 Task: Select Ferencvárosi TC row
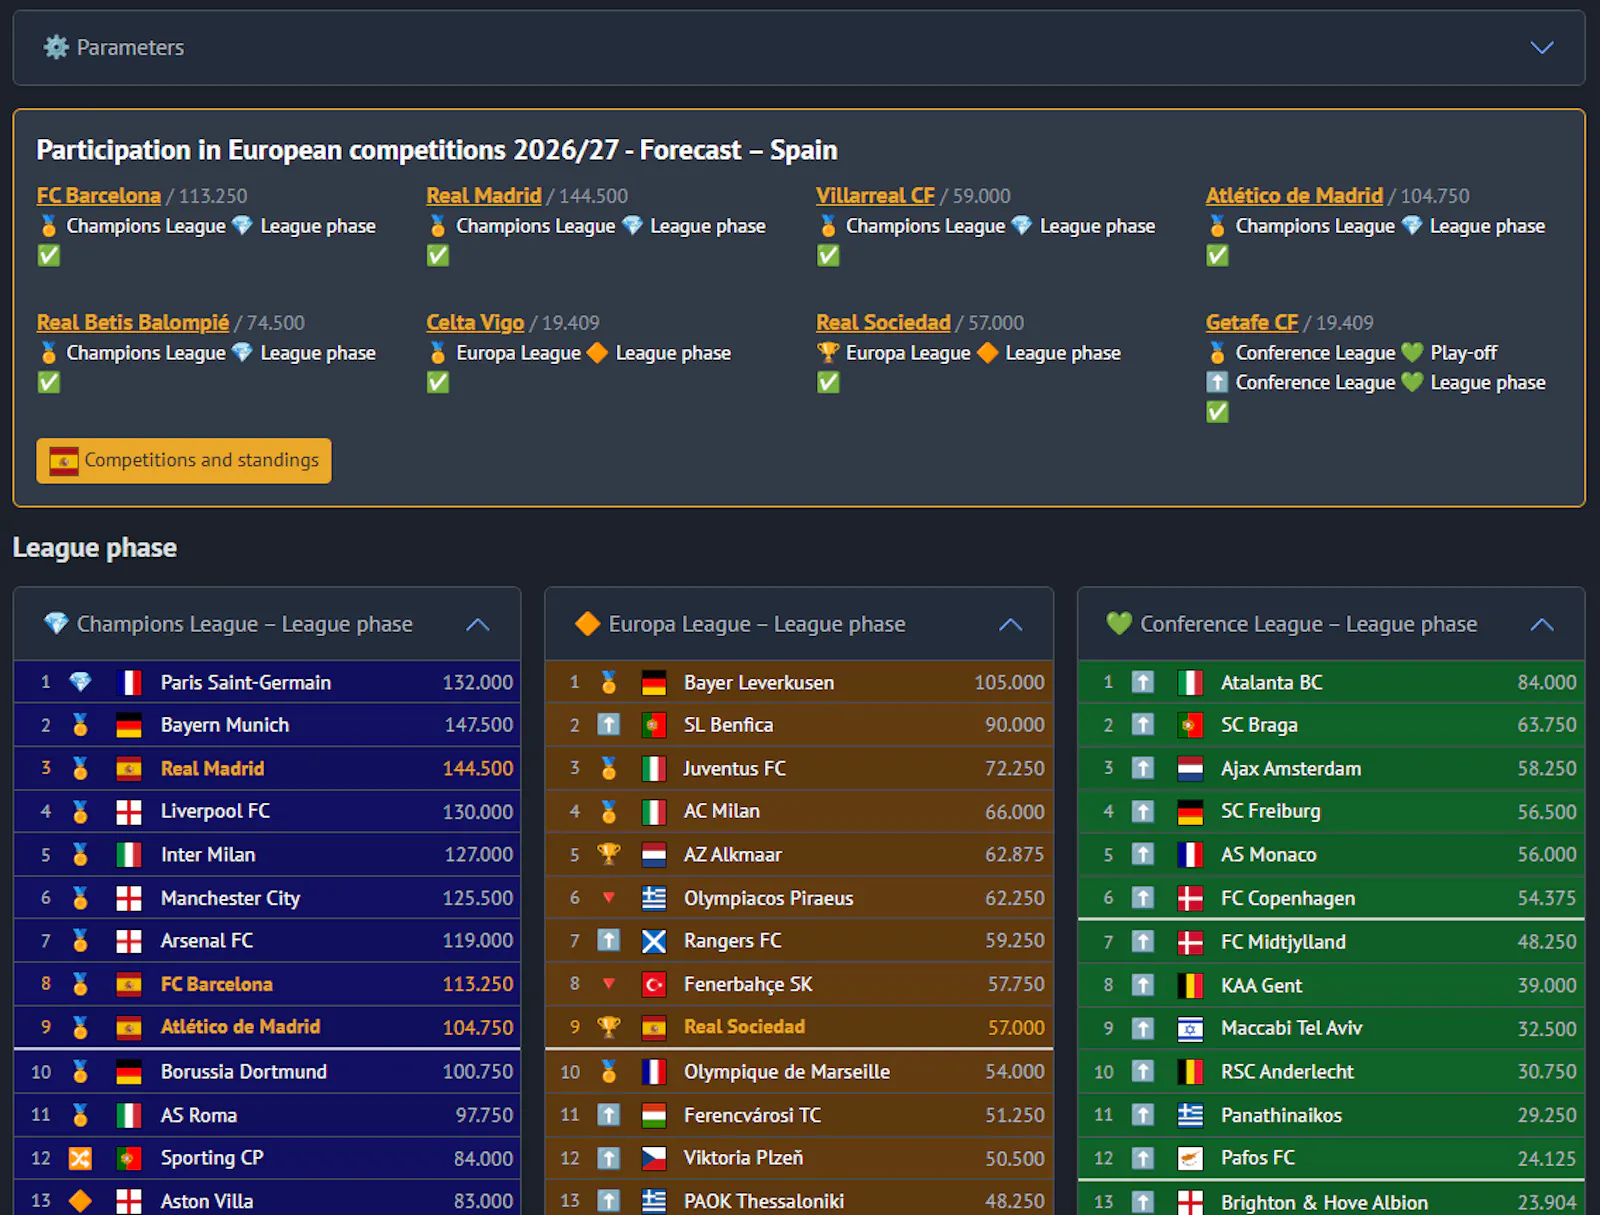pyautogui.click(x=799, y=1115)
